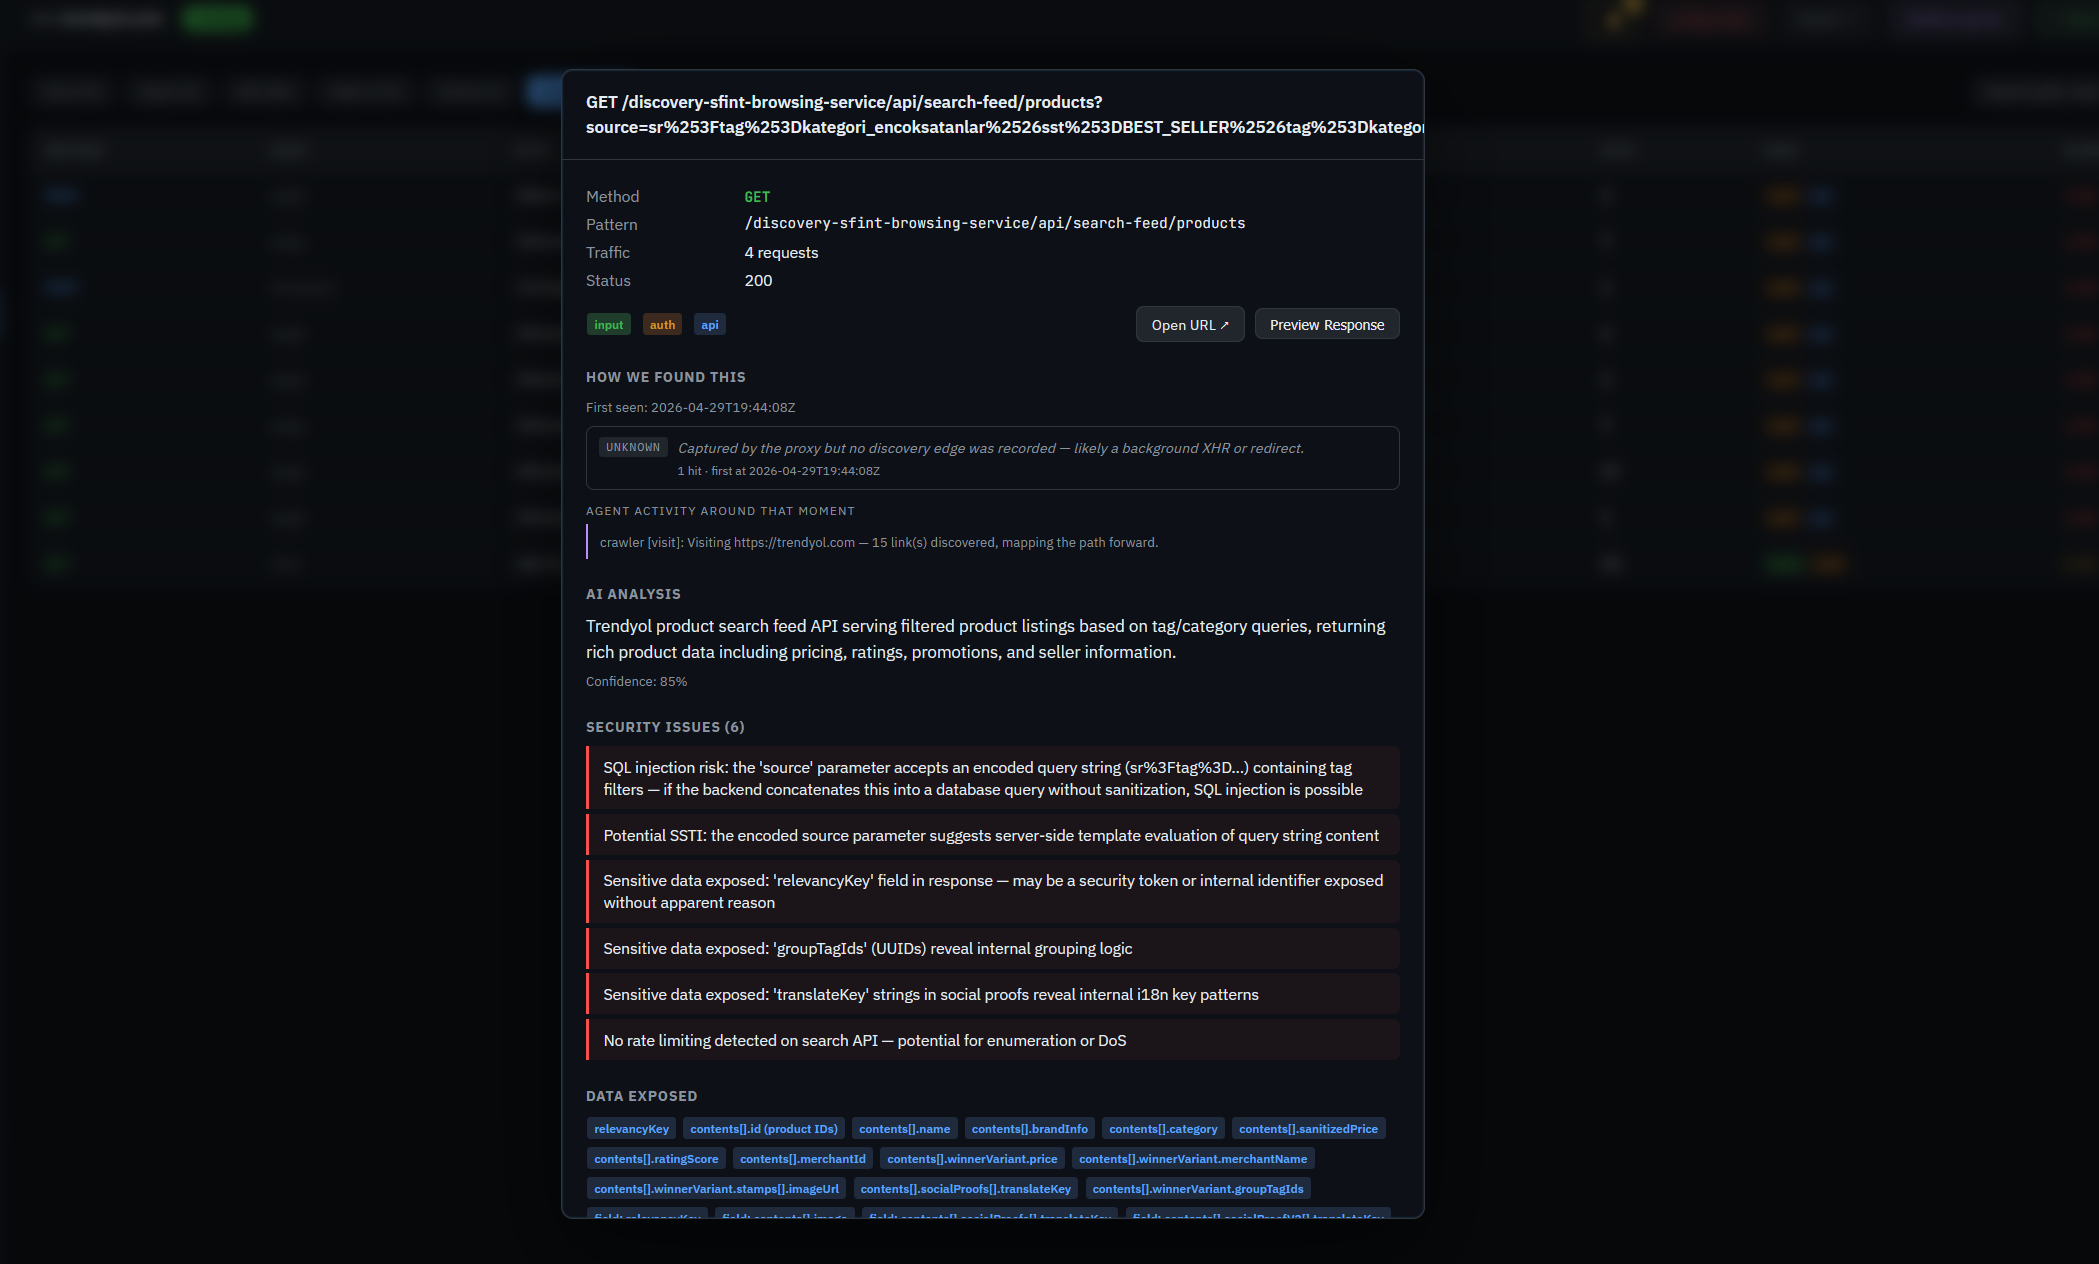
Task: Click the contents[].brandInfo data chip
Action: pos(1029,1129)
